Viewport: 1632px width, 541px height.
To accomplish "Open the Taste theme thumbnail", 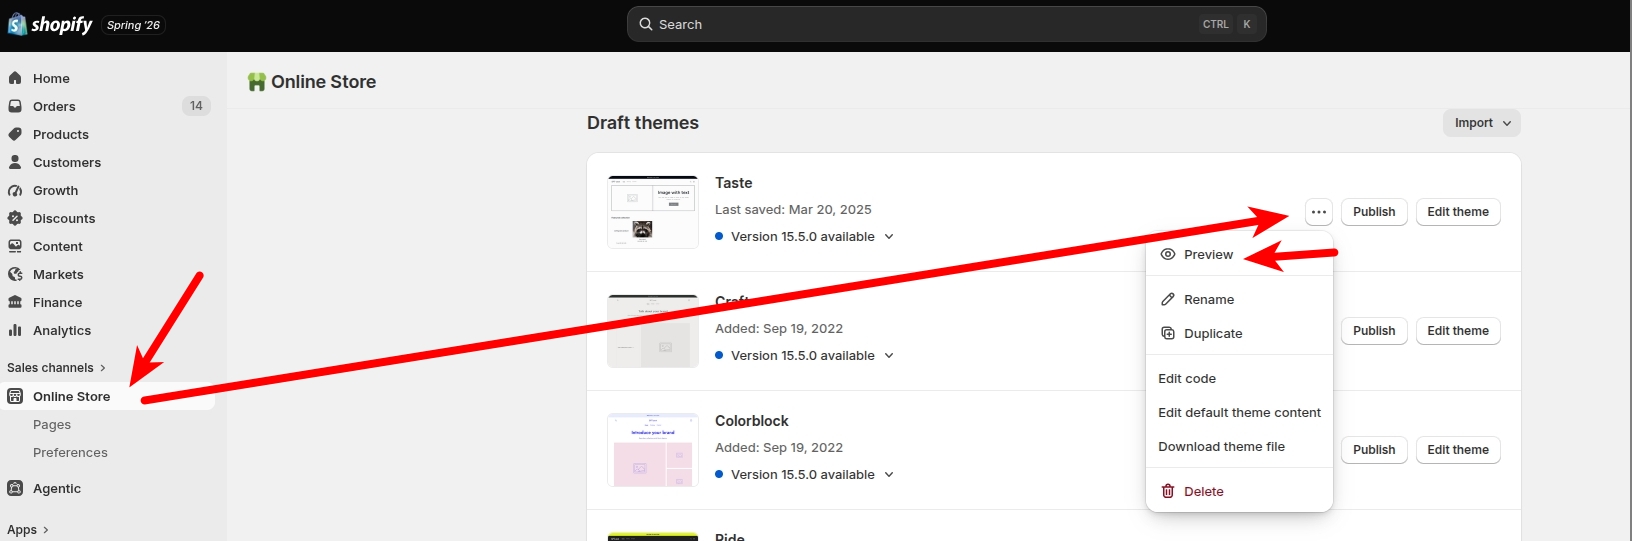I will (x=653, y=212).
